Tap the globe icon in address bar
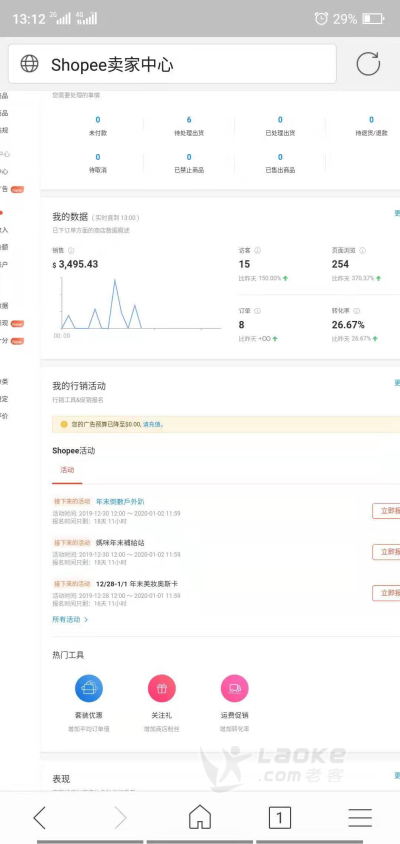The image size is (400, 844). click(30, 64)
